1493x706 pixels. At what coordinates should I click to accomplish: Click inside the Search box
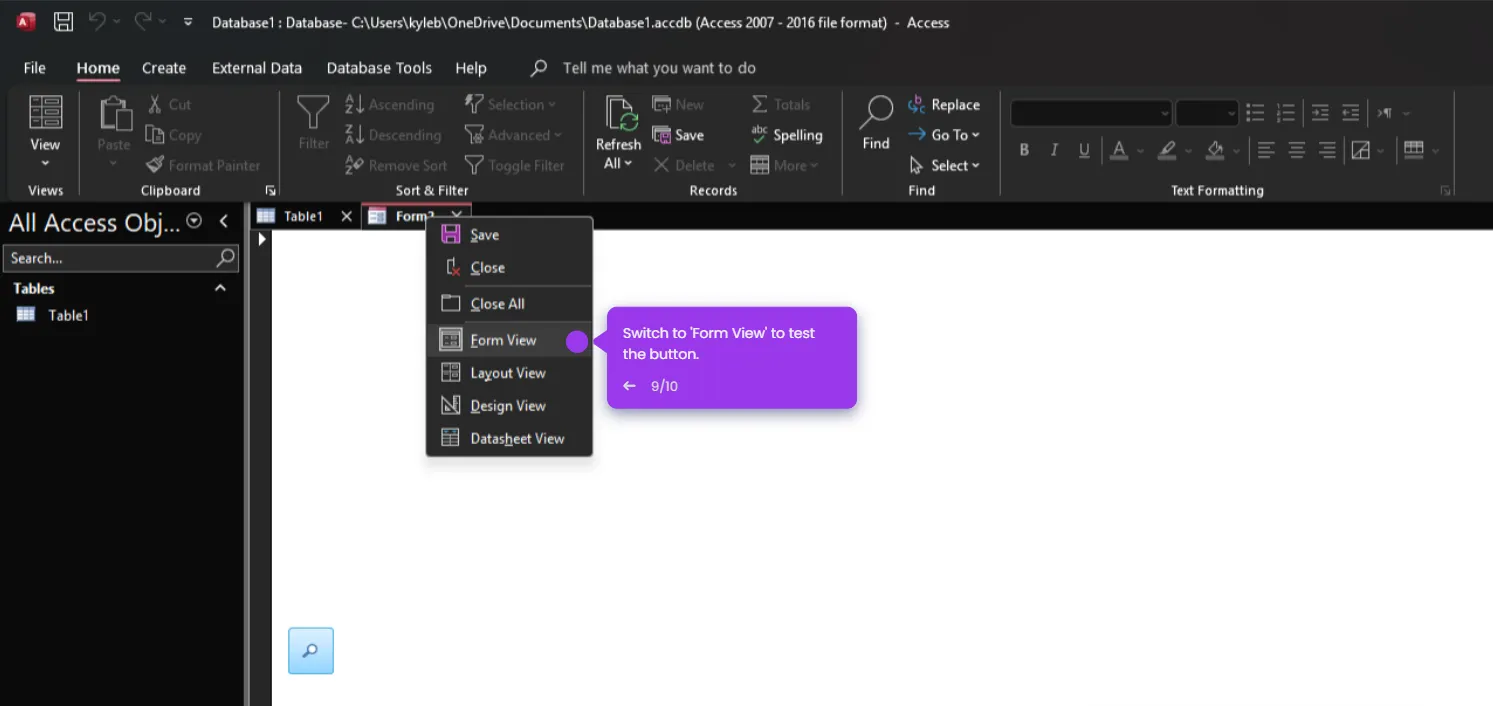pyautogui.click(x=110, y=258)
